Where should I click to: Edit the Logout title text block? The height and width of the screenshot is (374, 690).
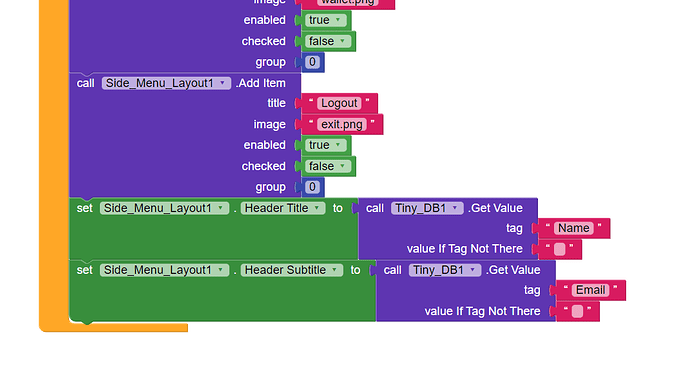pyautogui.click(x=339, y=103)
